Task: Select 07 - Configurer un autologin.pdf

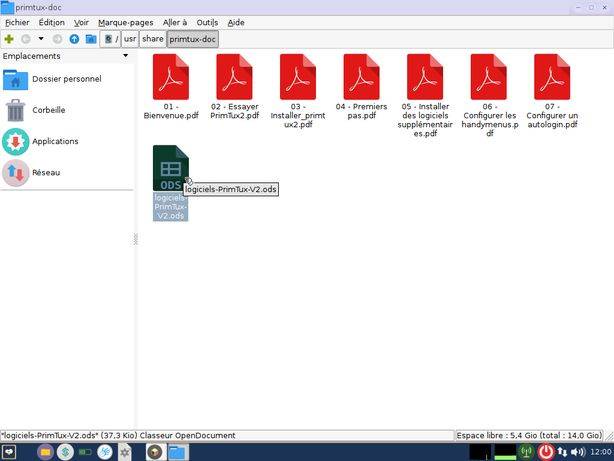Action: (552, 91)
